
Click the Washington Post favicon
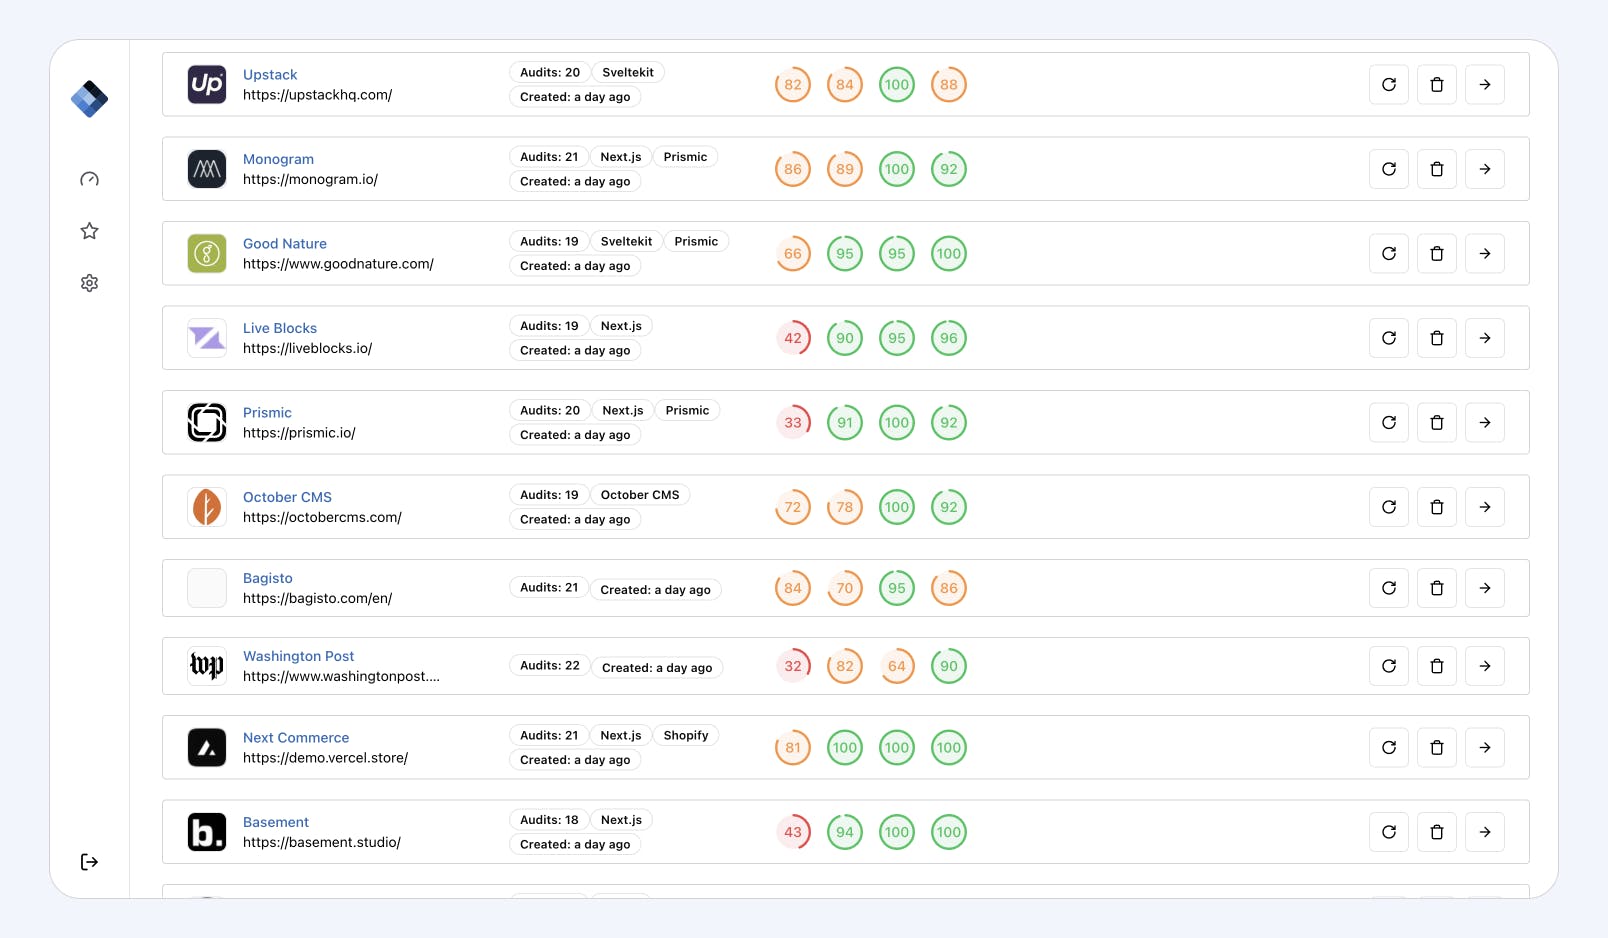pyautogui.click(x=206, y=666)
